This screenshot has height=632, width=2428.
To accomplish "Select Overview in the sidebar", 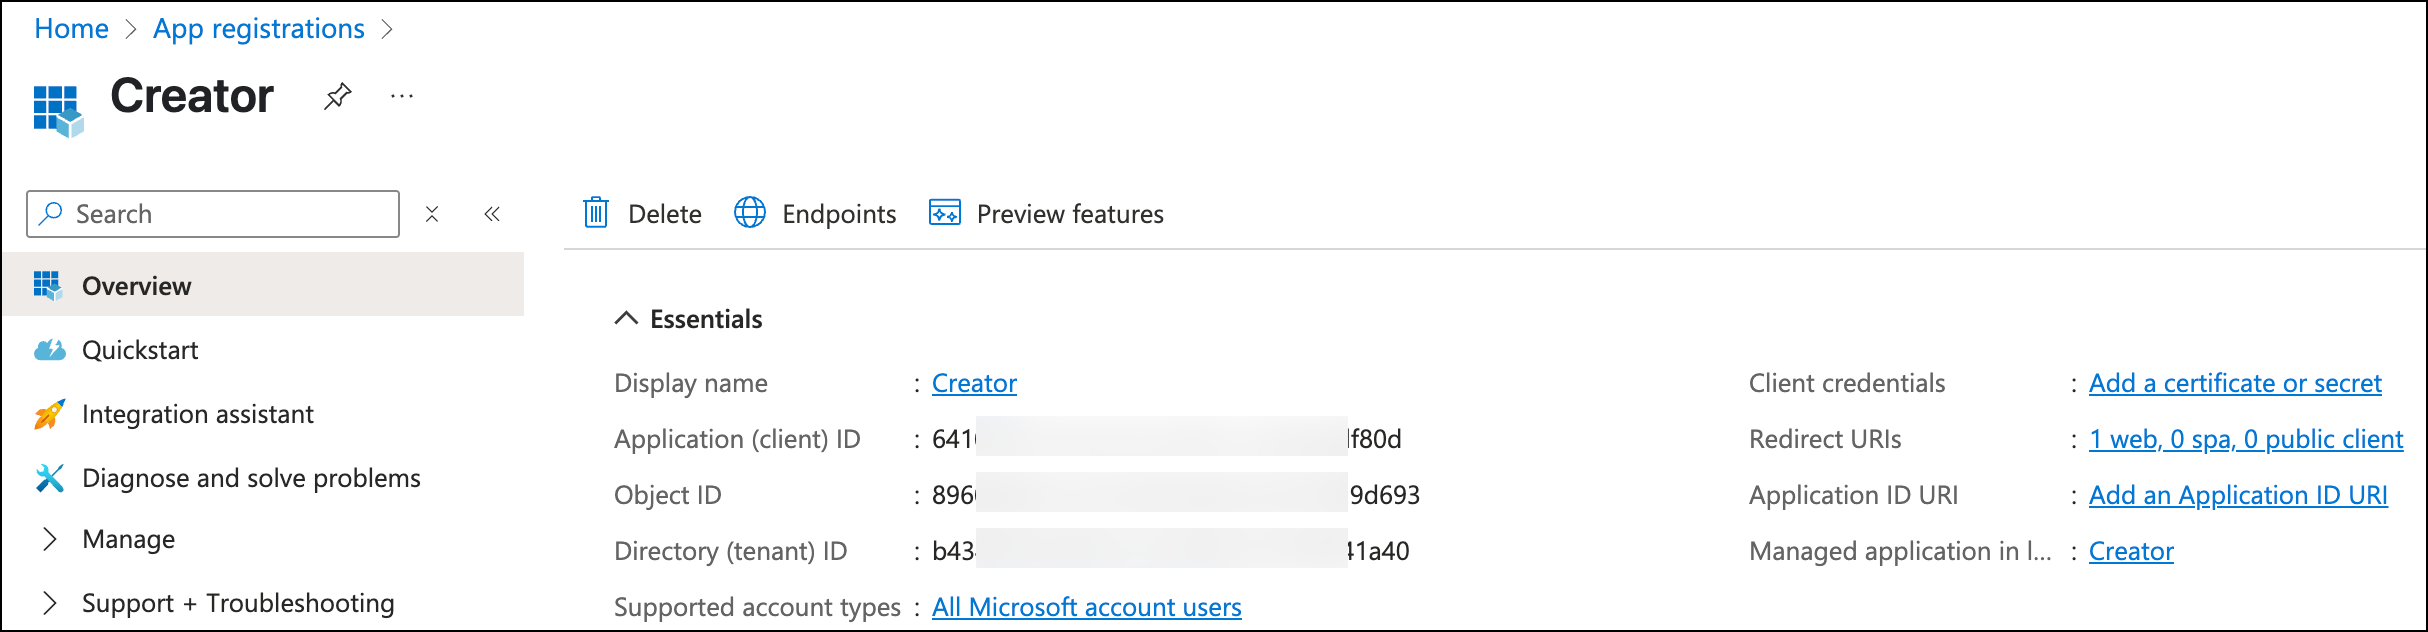I will (x=136, y=286).
